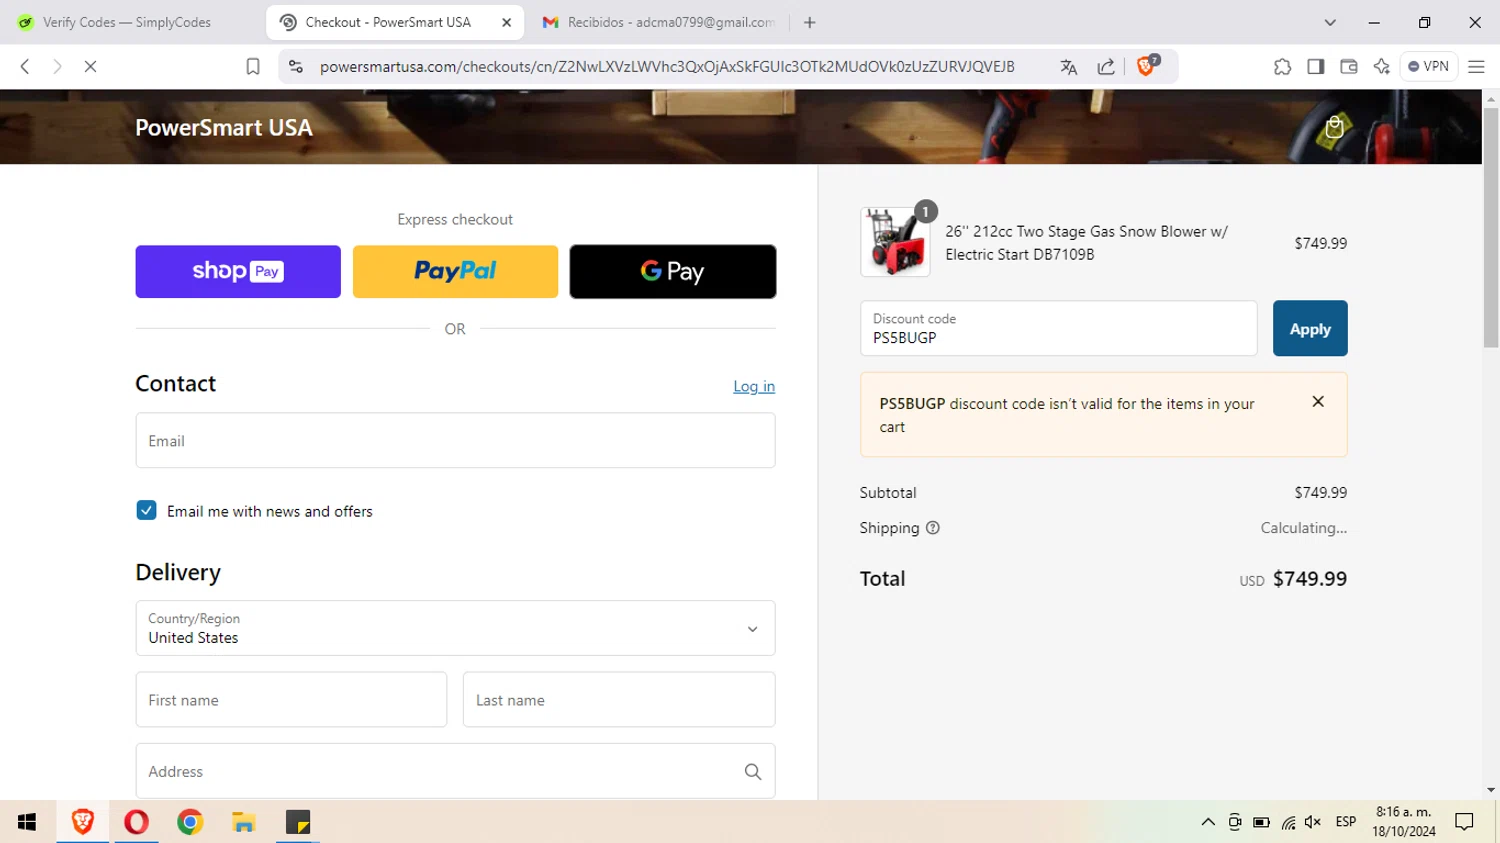
Task: Open Leo AI sparkle icon
Action: coord(1382,67)
